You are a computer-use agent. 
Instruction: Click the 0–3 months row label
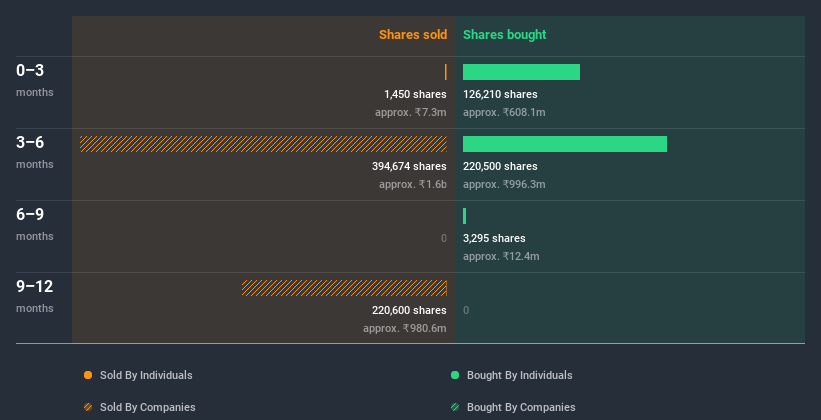pyautogui.click(x=35, y=80)
